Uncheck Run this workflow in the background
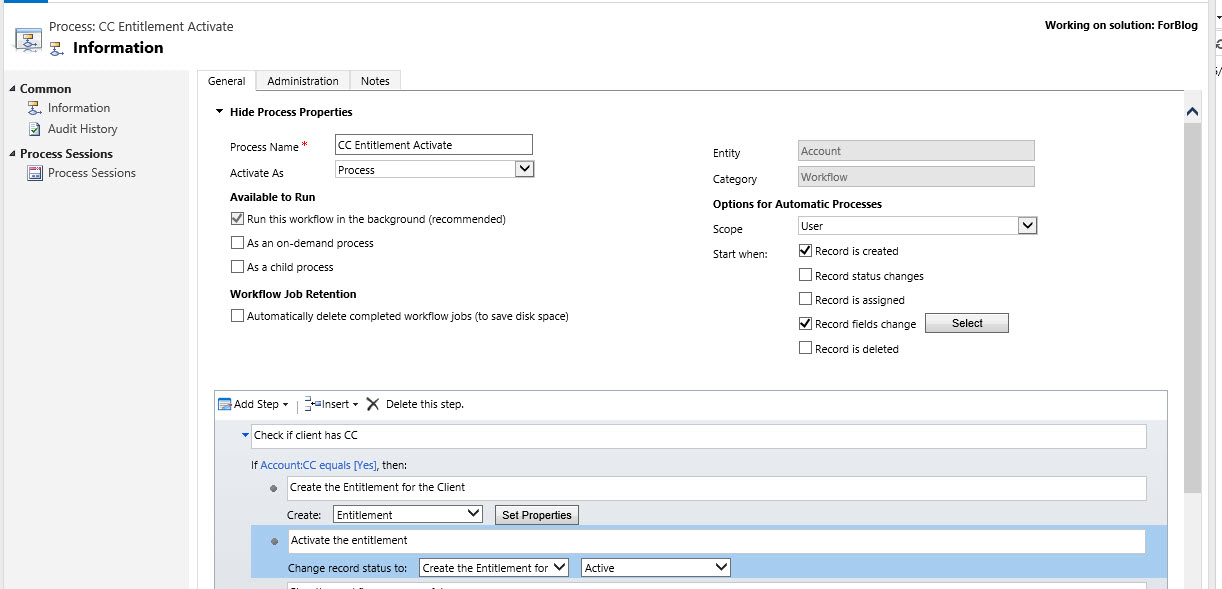This screenshot has height=589, width=1222. click(237, 219)
